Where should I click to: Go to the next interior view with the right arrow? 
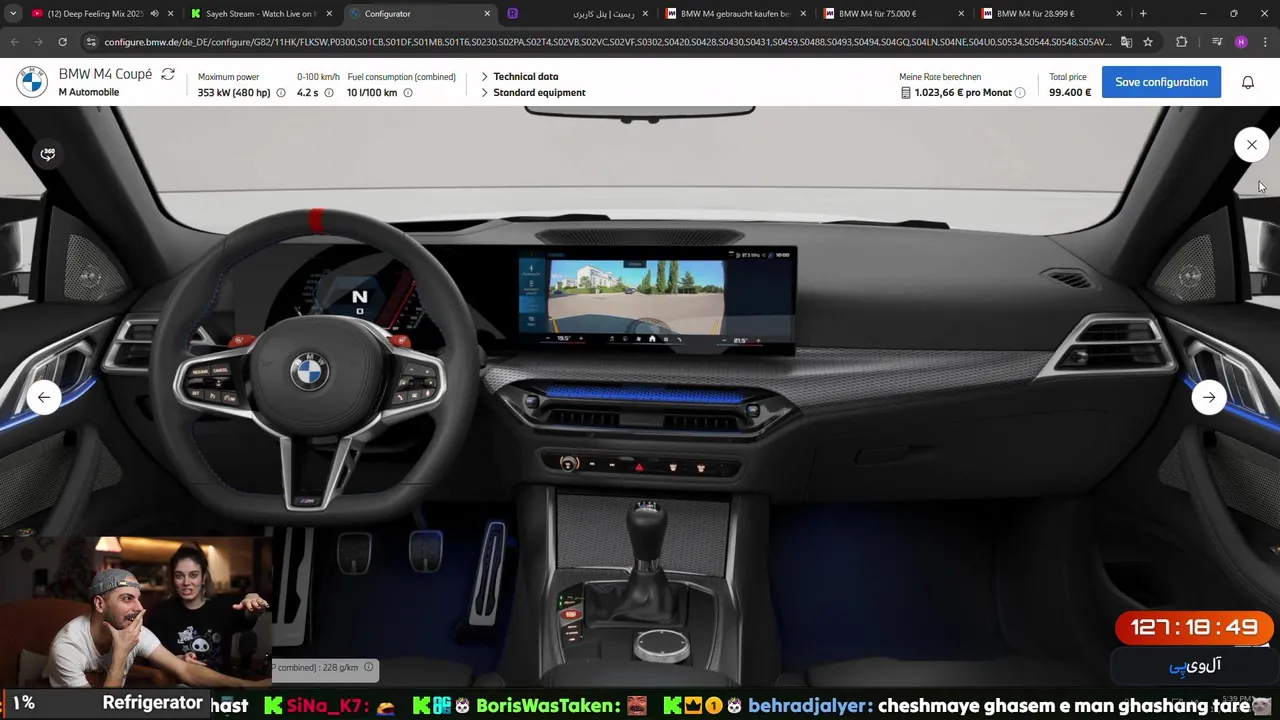point(1209,397)
